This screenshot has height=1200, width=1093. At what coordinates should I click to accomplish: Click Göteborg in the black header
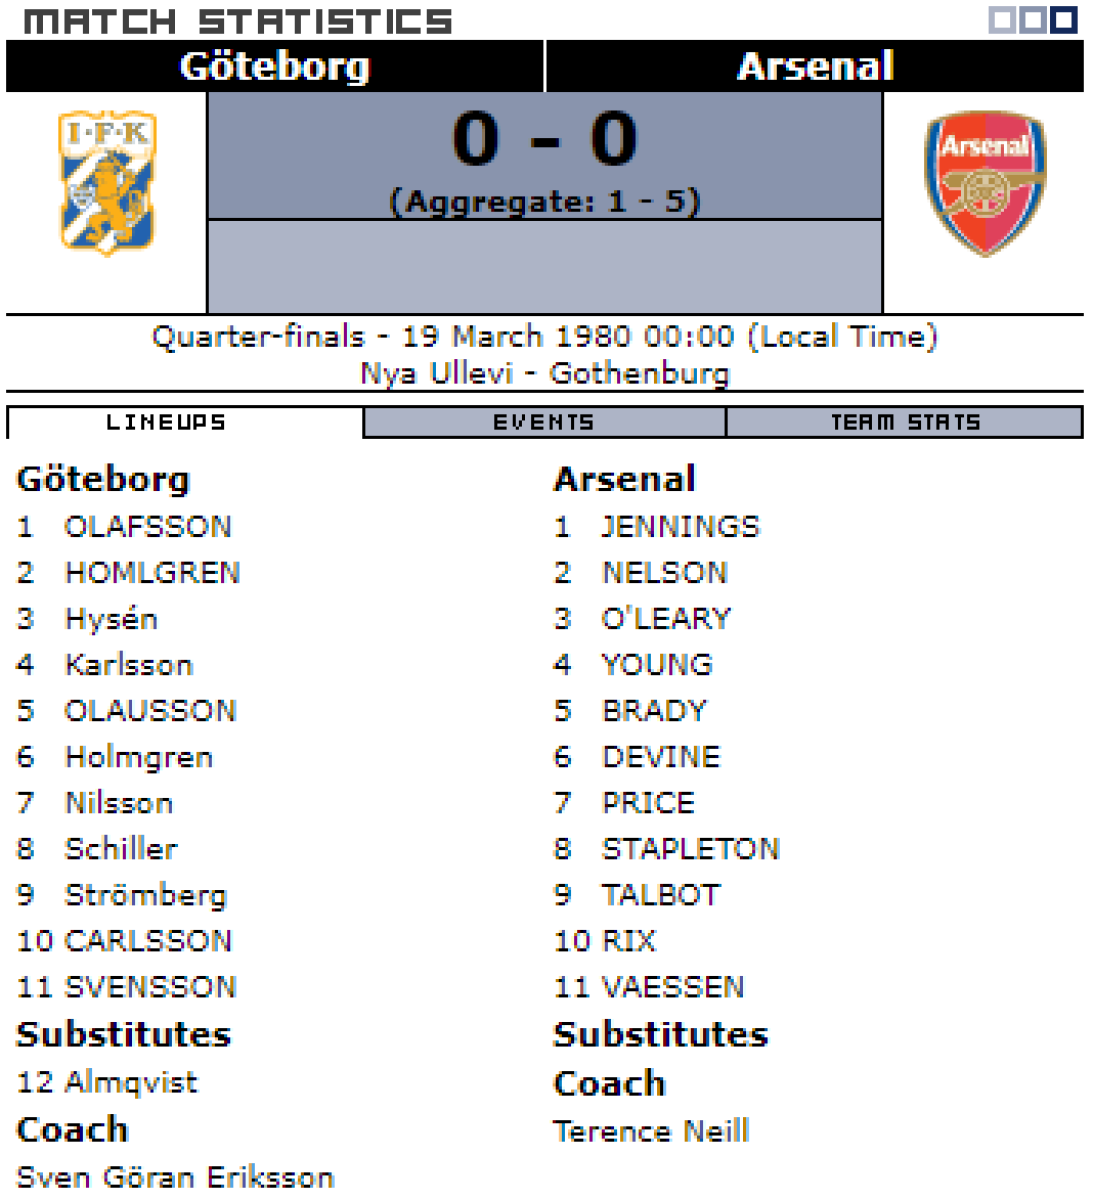click(275, 66)
